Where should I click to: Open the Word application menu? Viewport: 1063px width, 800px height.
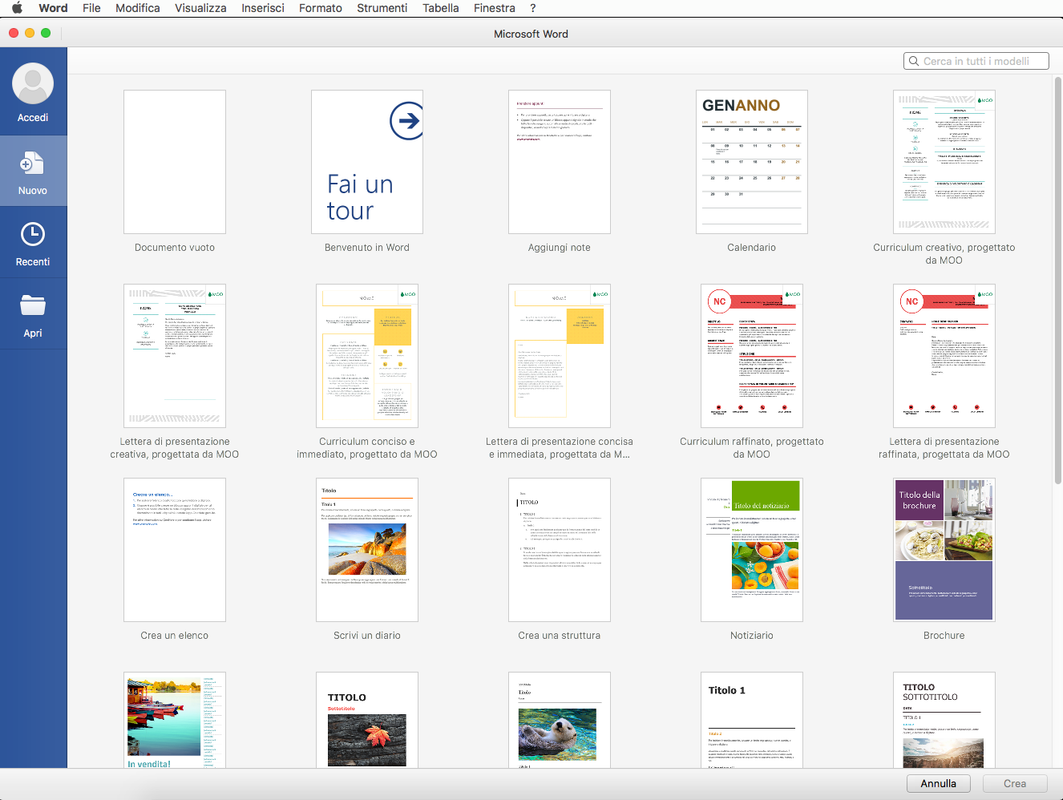coord(53,8)
